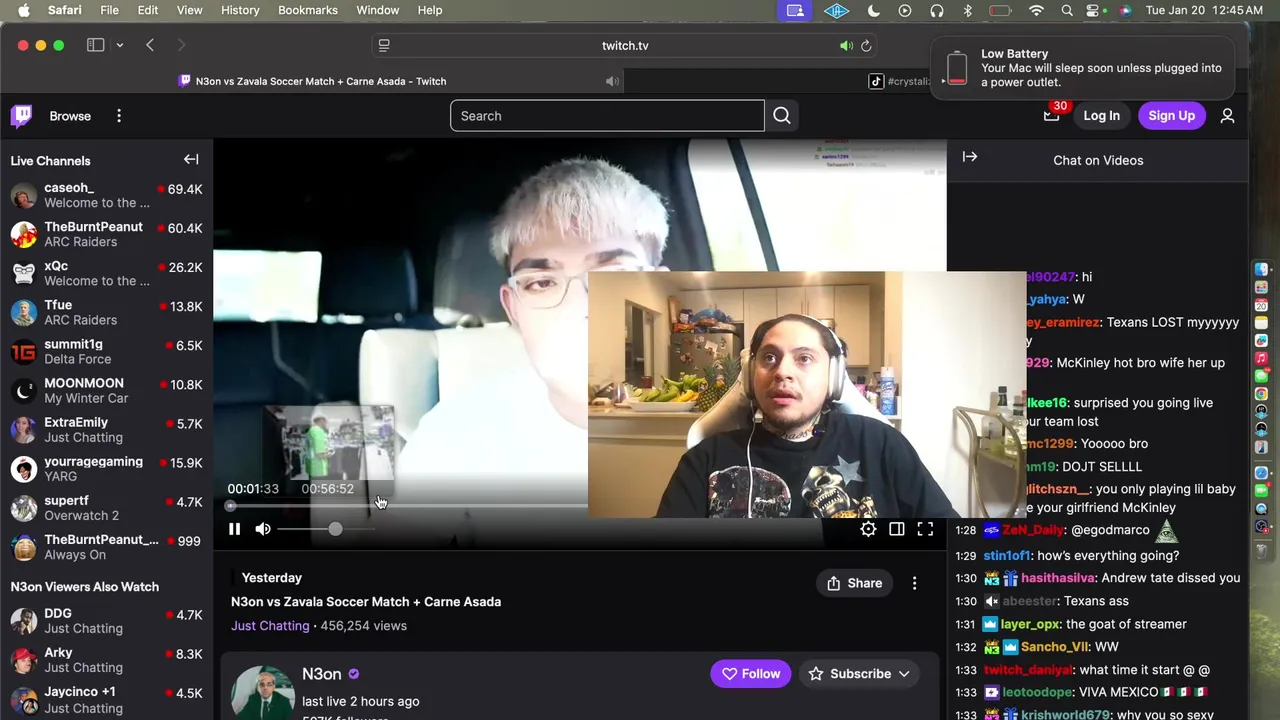Open the History menu
The width and height of the screenshot is (1280, 720).
(240, 10)
